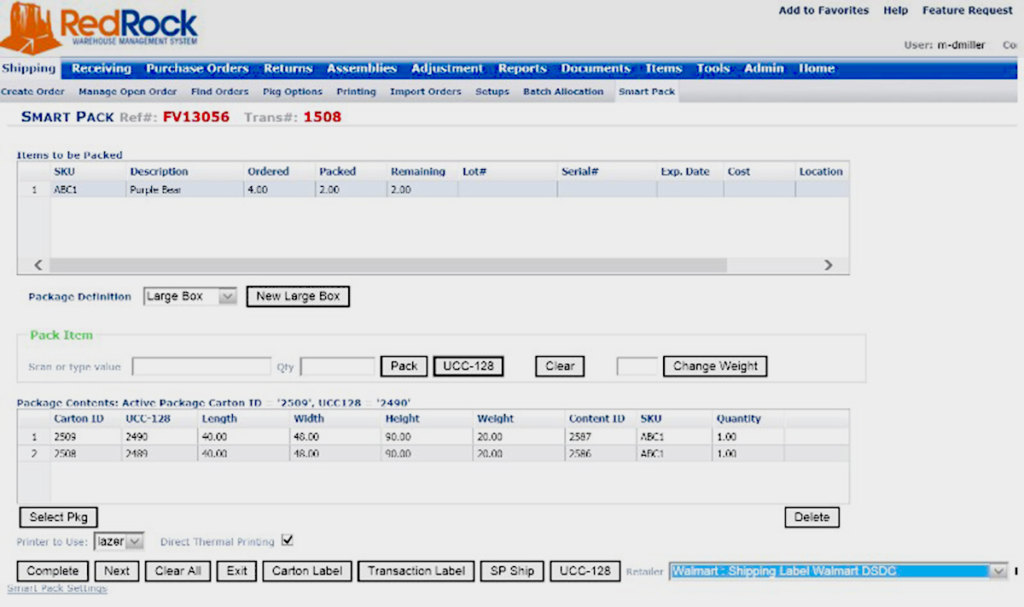Click the Scan or type value field
Viewport: 1024px width, 607px height.
coord(200,366)
